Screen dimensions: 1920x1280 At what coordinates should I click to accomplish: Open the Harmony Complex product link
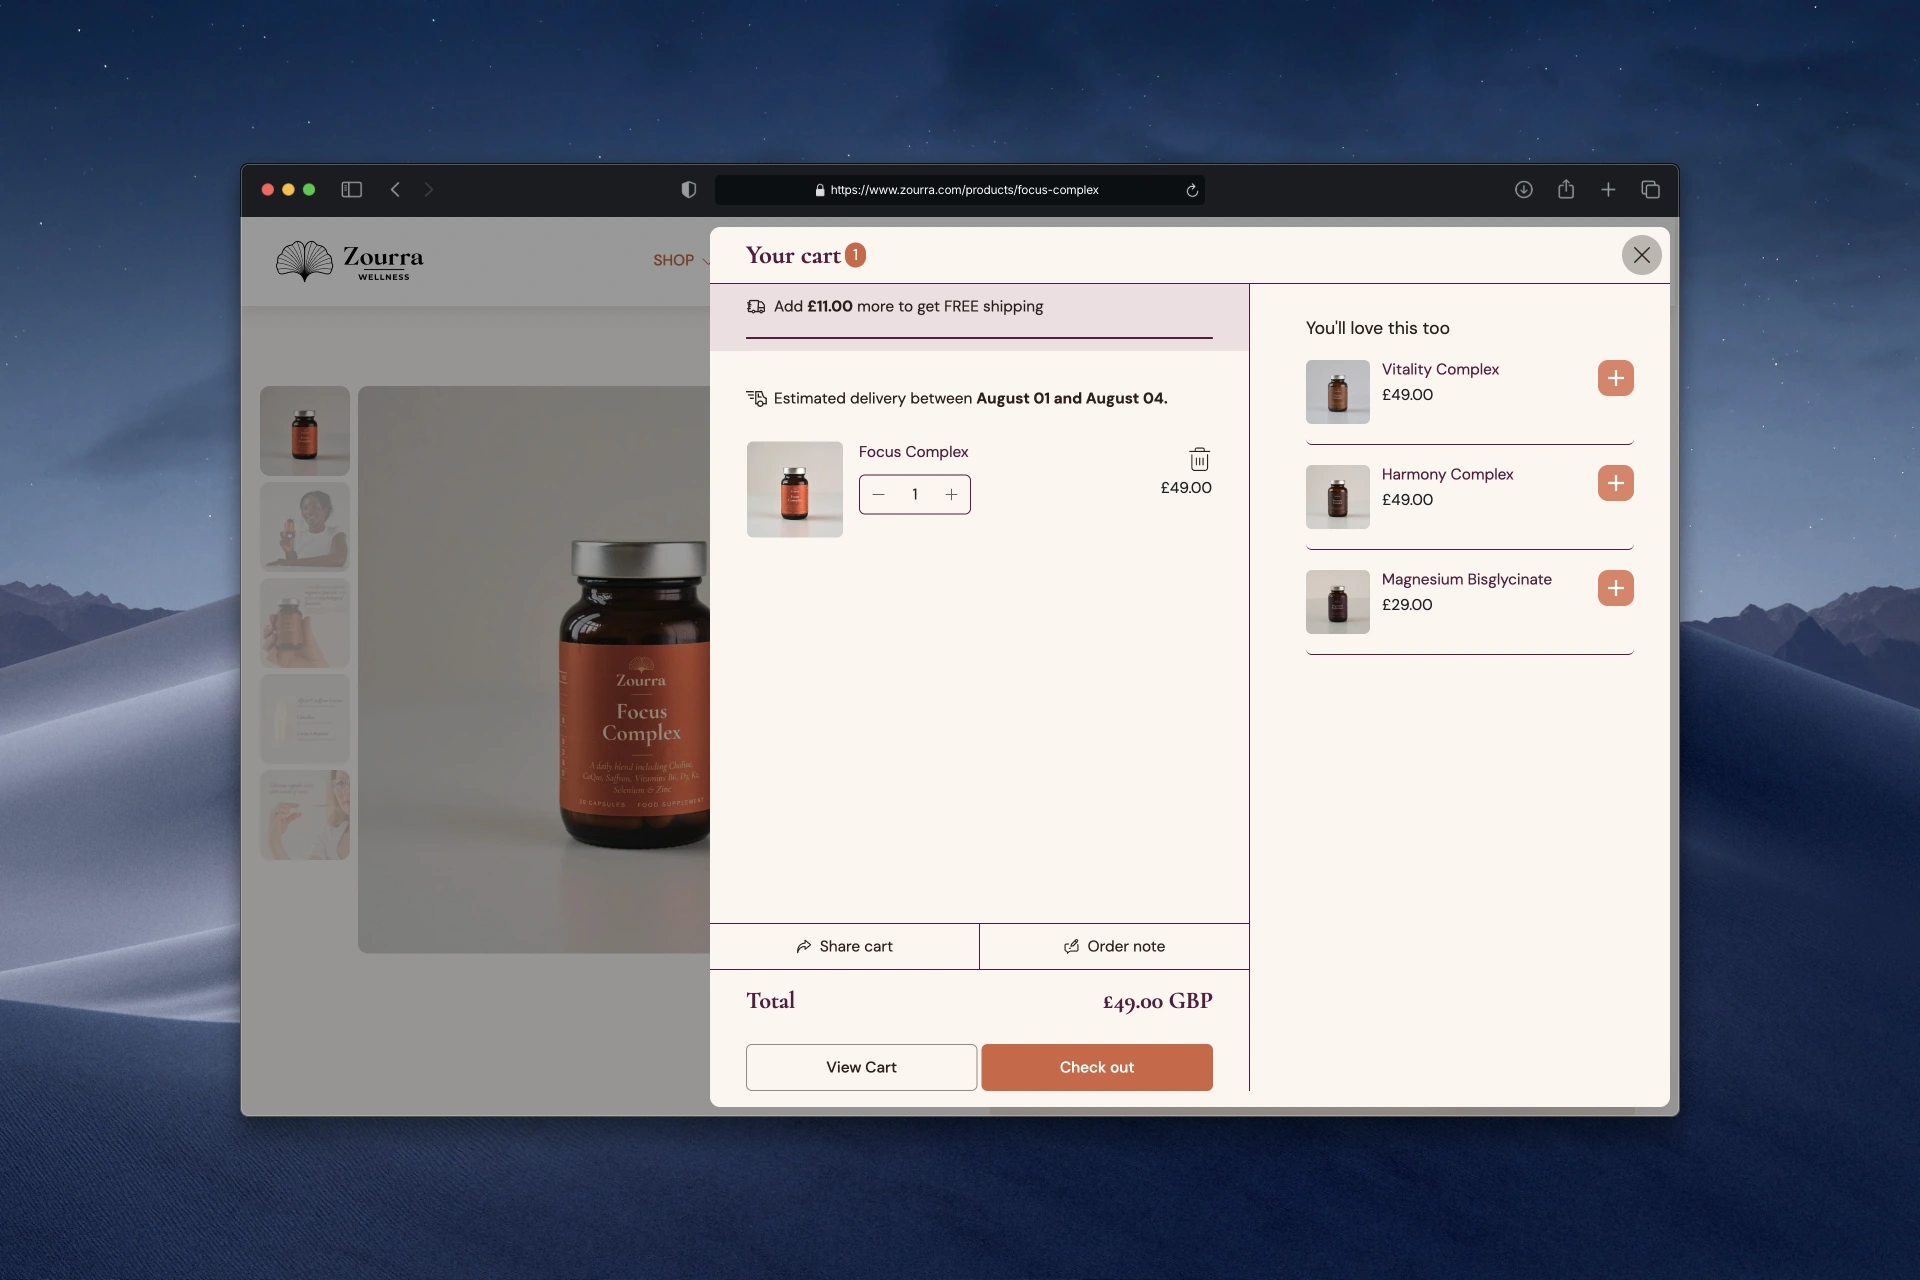point(1447,474)
